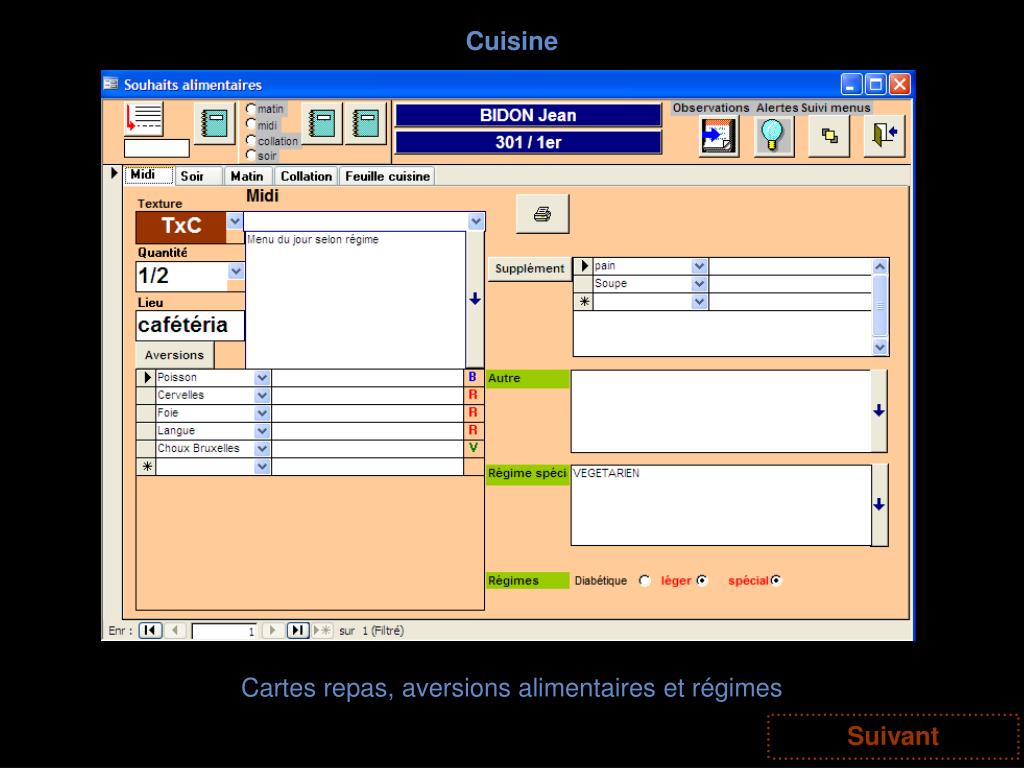Click the notebook icon beside the BIDON Jean name

pyautogui.click(x=366, y=123)
